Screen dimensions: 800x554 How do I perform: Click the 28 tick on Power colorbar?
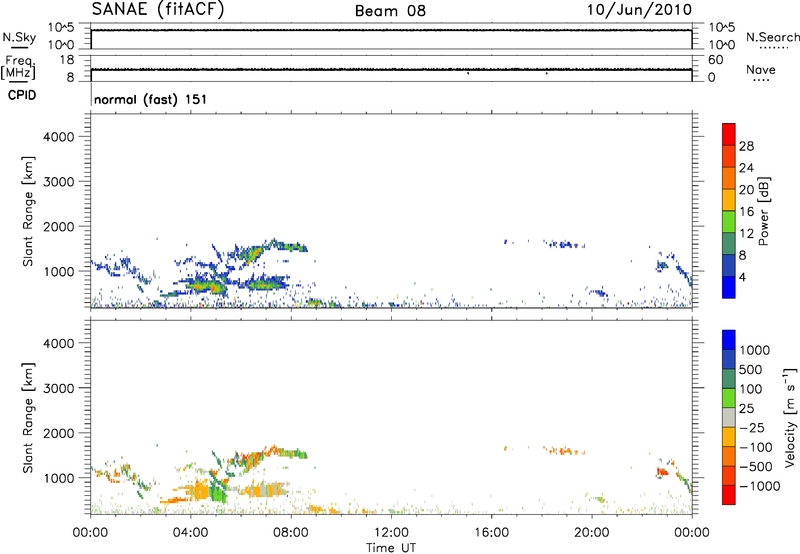pyautogui.click(x=746, y=146)
